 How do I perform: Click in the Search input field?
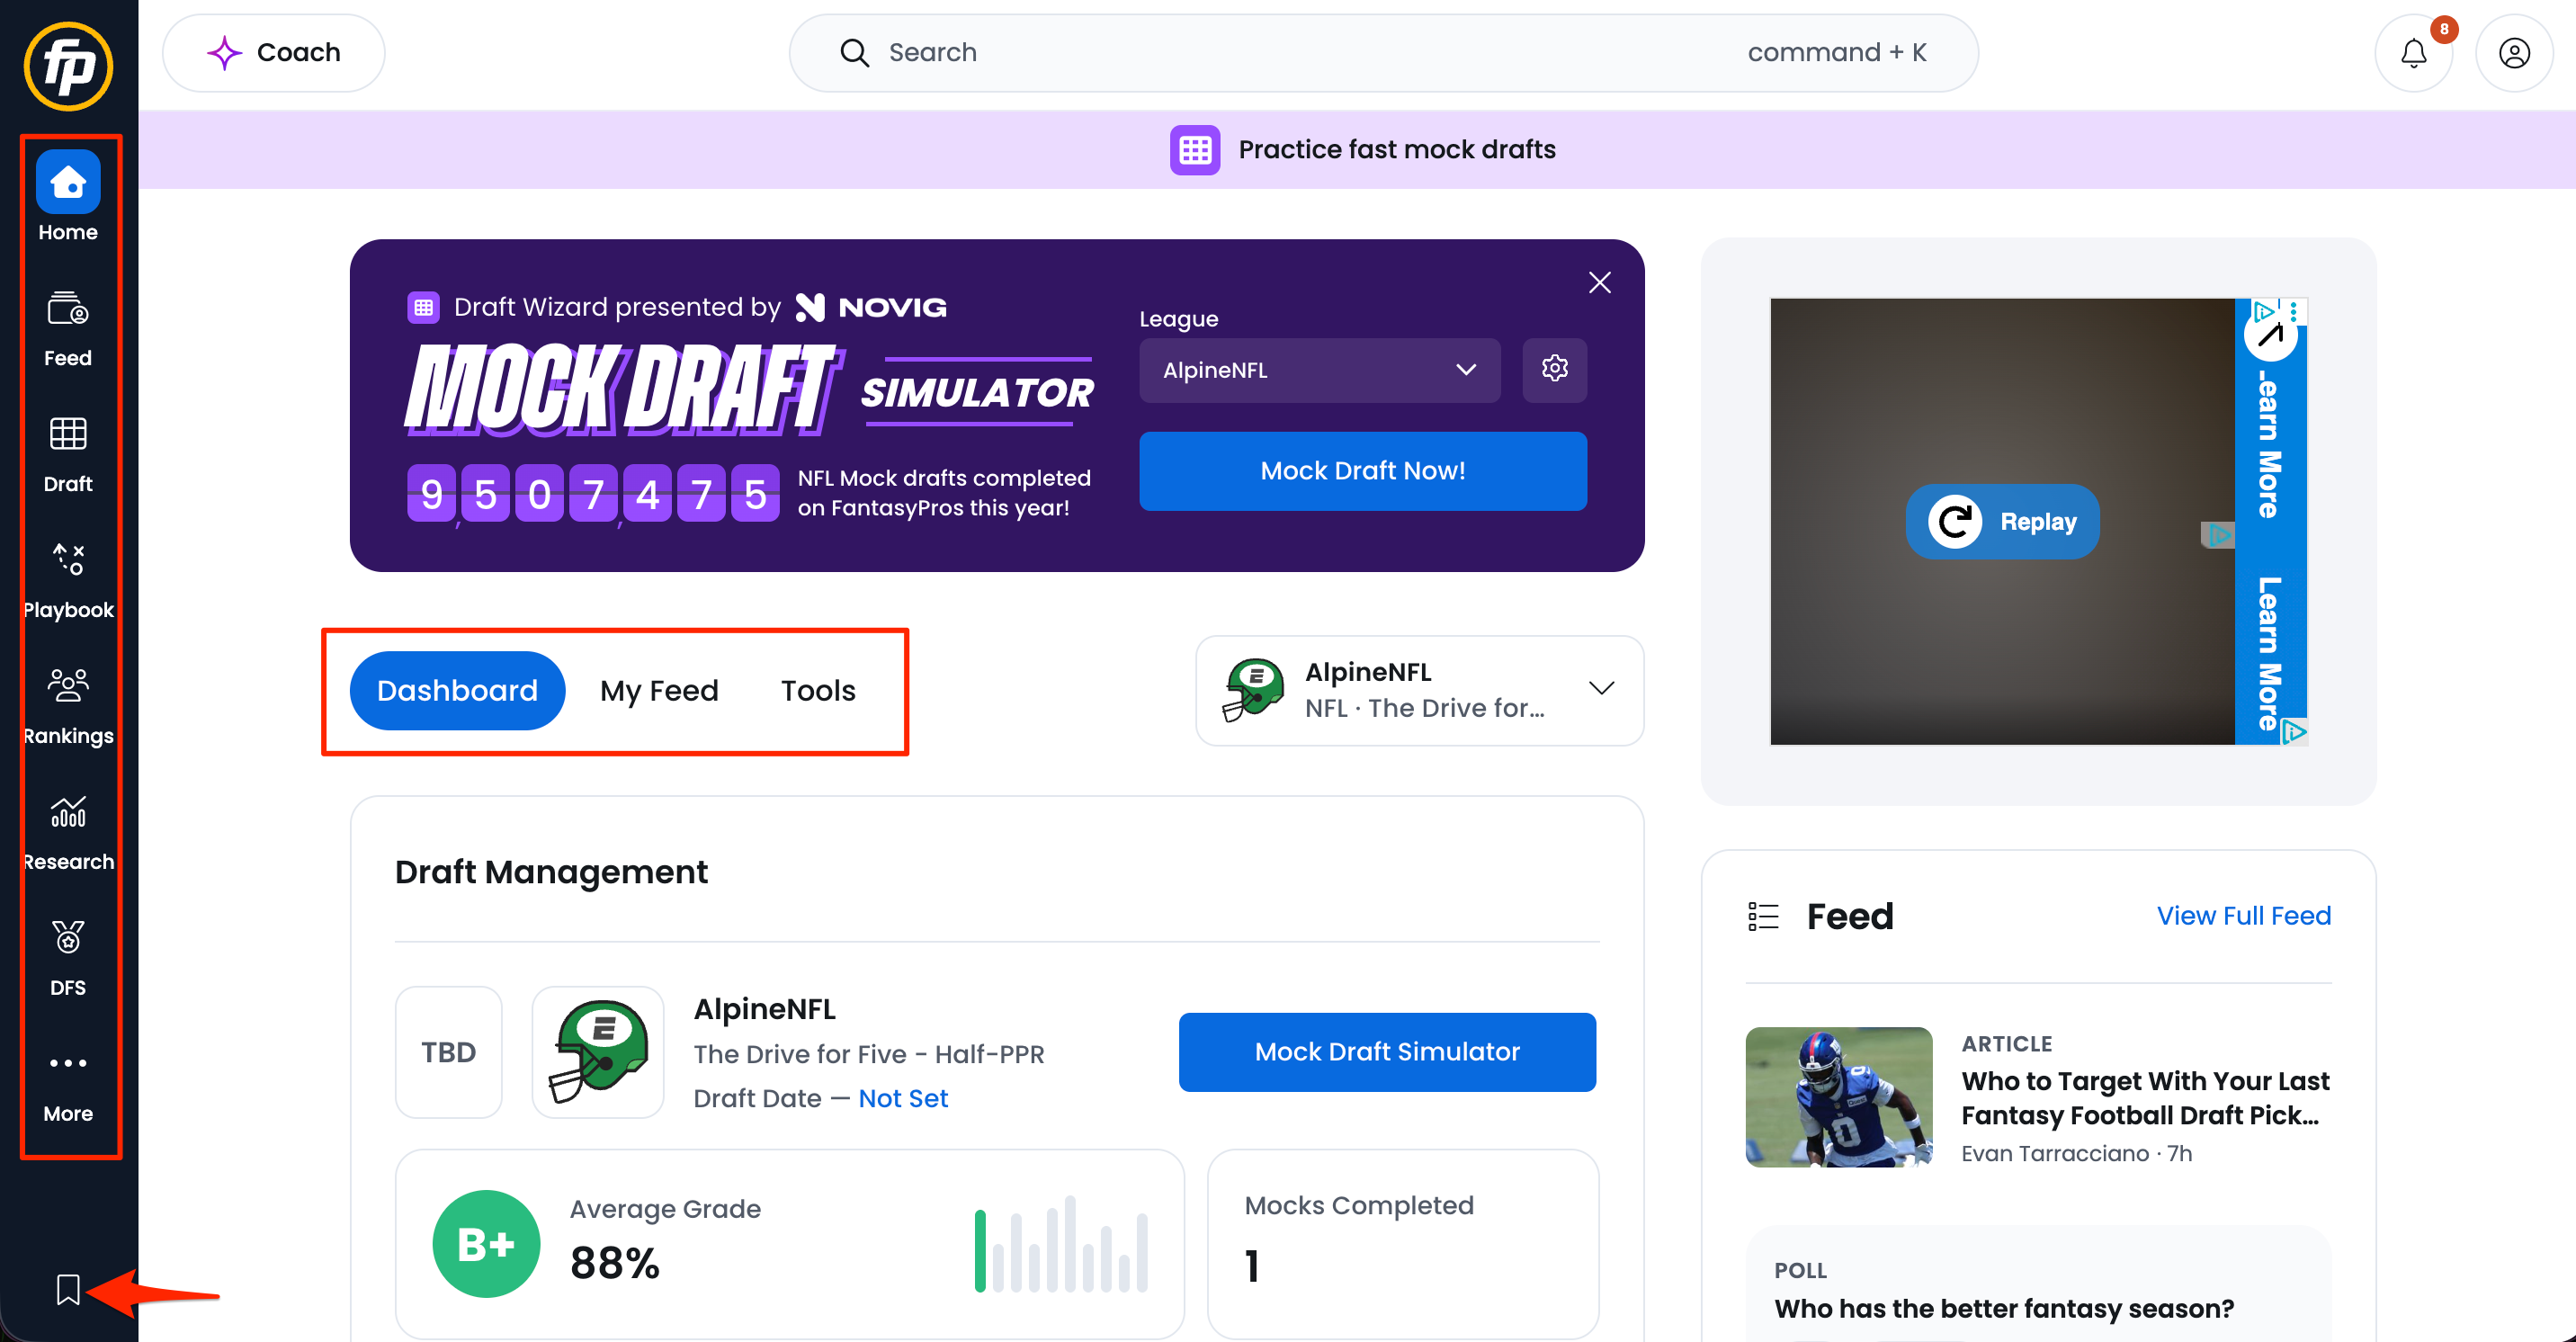tap(1384, 53)
